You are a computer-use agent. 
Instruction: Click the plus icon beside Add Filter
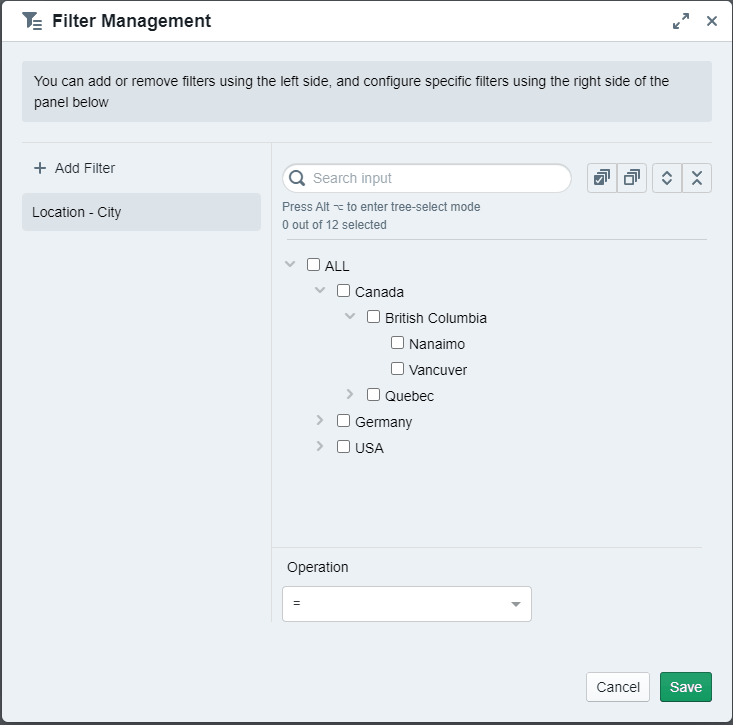(40, 168)
